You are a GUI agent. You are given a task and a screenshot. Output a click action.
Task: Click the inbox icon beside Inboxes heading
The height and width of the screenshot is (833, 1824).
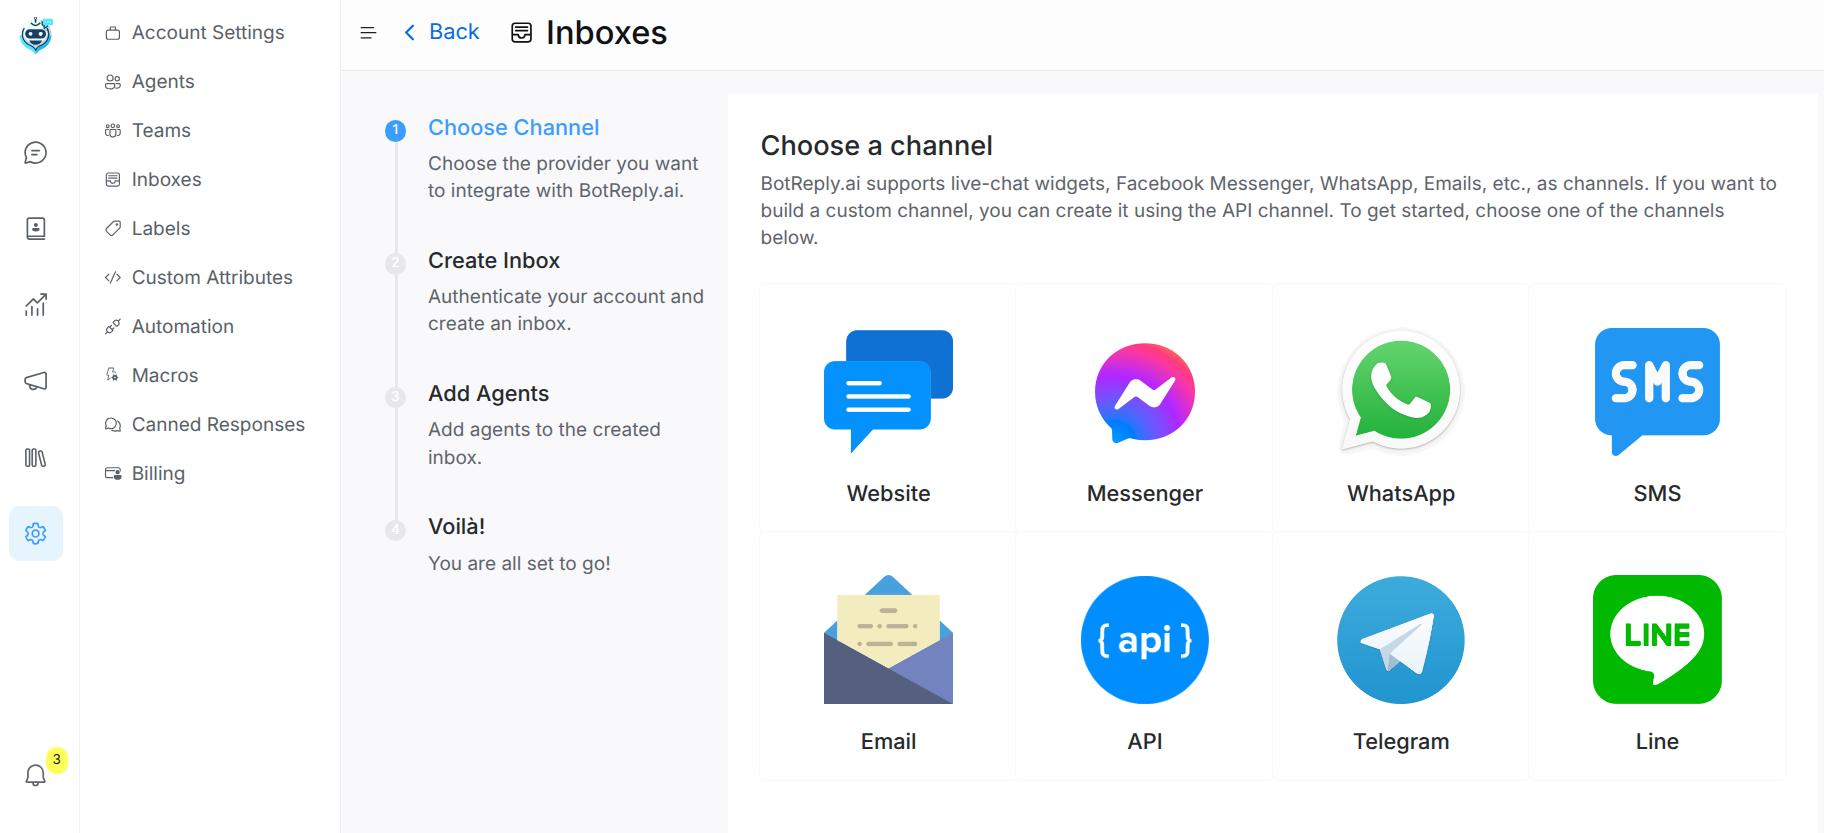tap(522, 33)
